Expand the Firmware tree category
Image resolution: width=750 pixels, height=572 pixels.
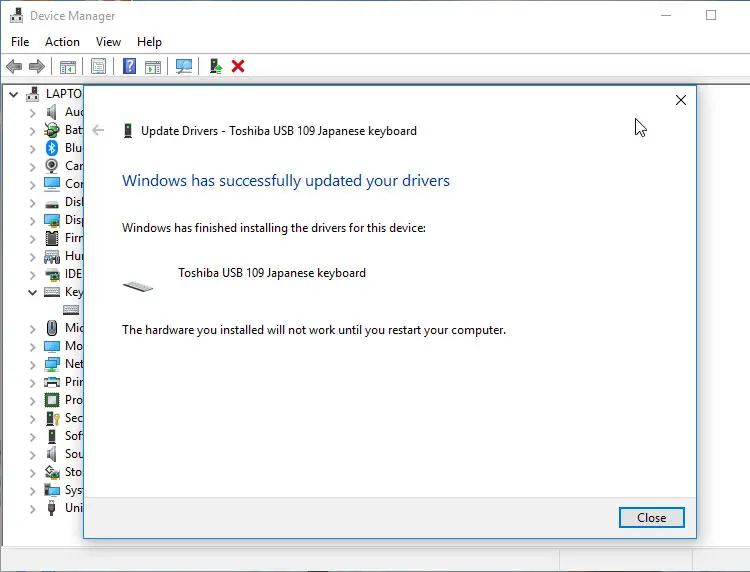[x=33, y=239]
